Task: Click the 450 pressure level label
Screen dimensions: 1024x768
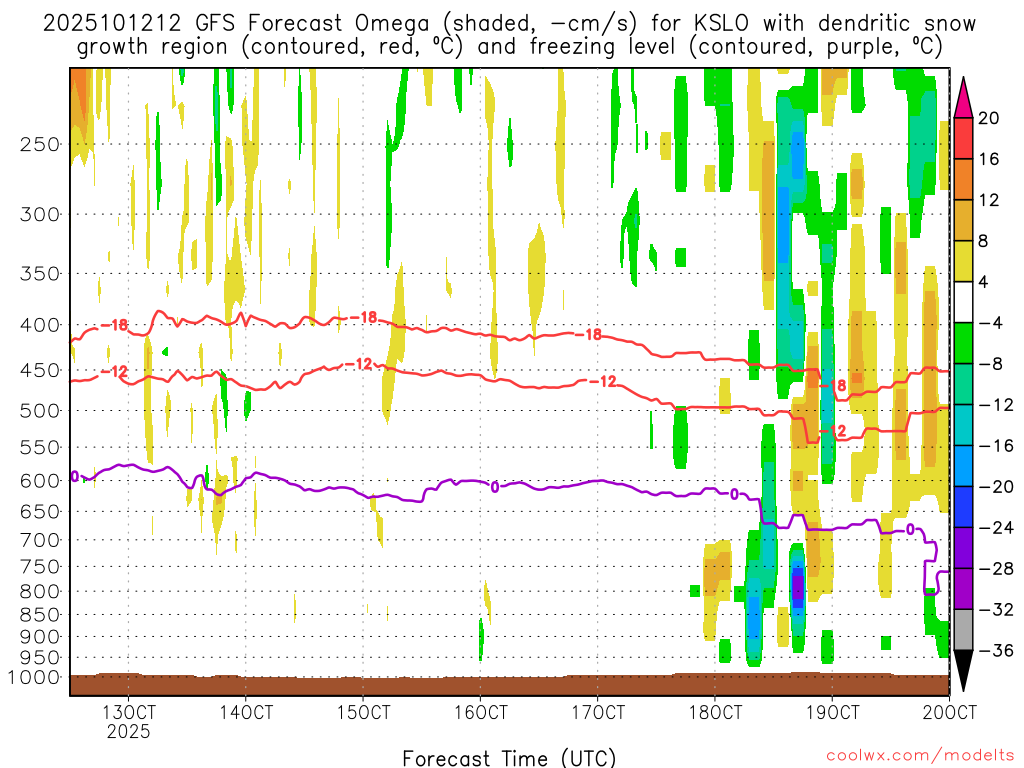Action: 40,370
